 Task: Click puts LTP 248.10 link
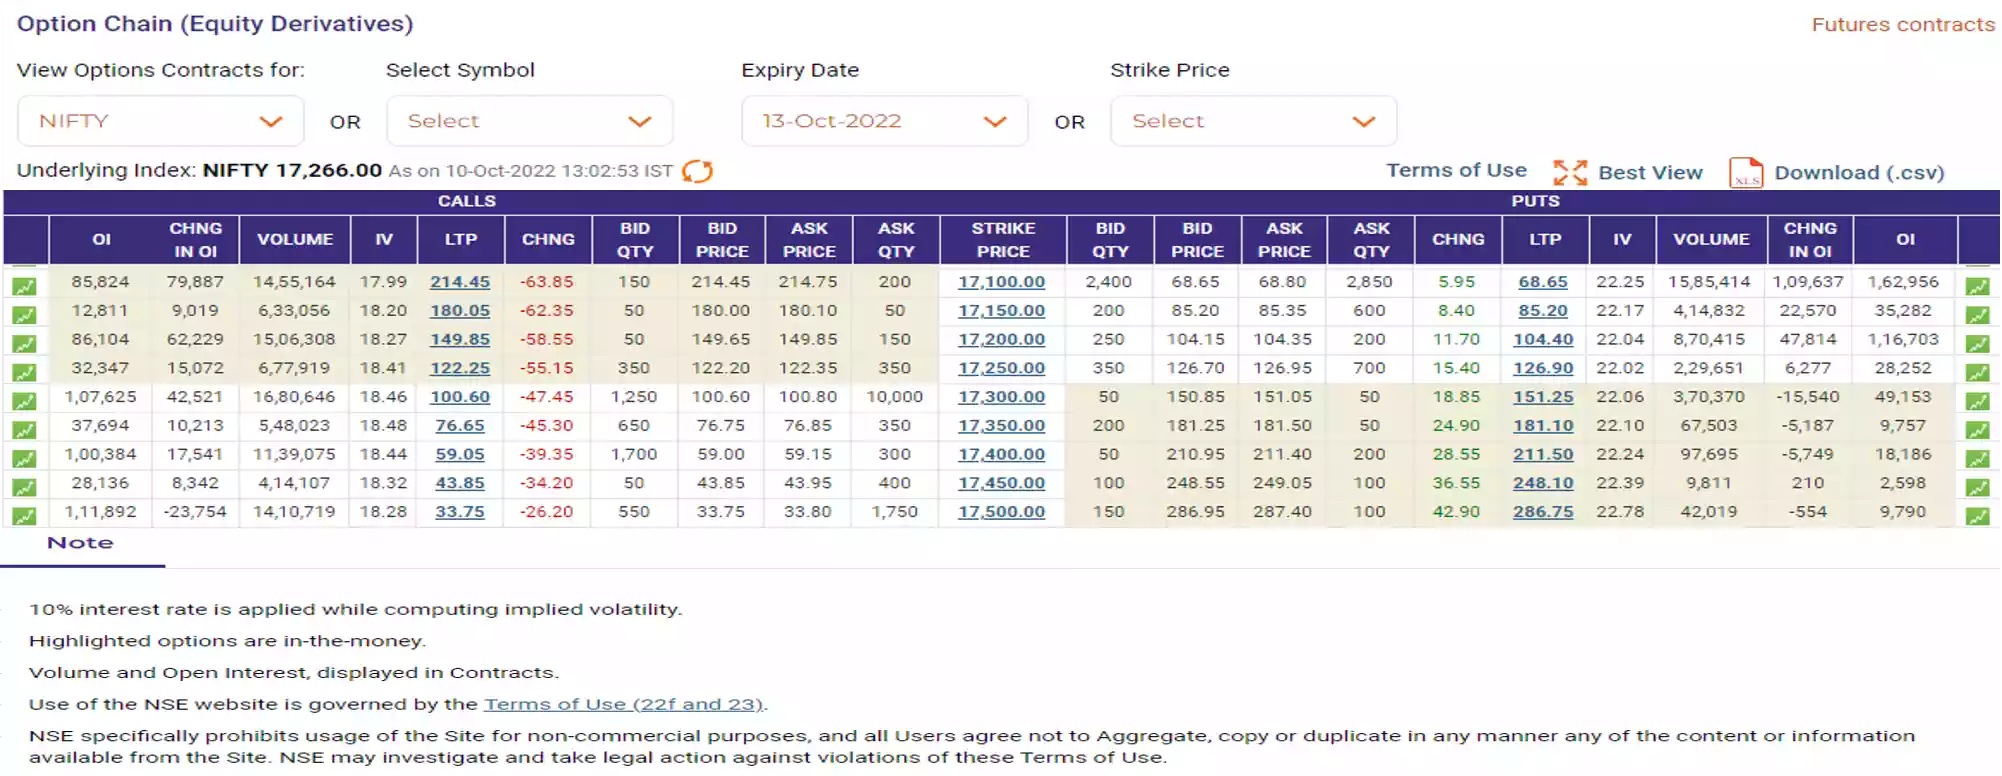tap(1543, 483)
